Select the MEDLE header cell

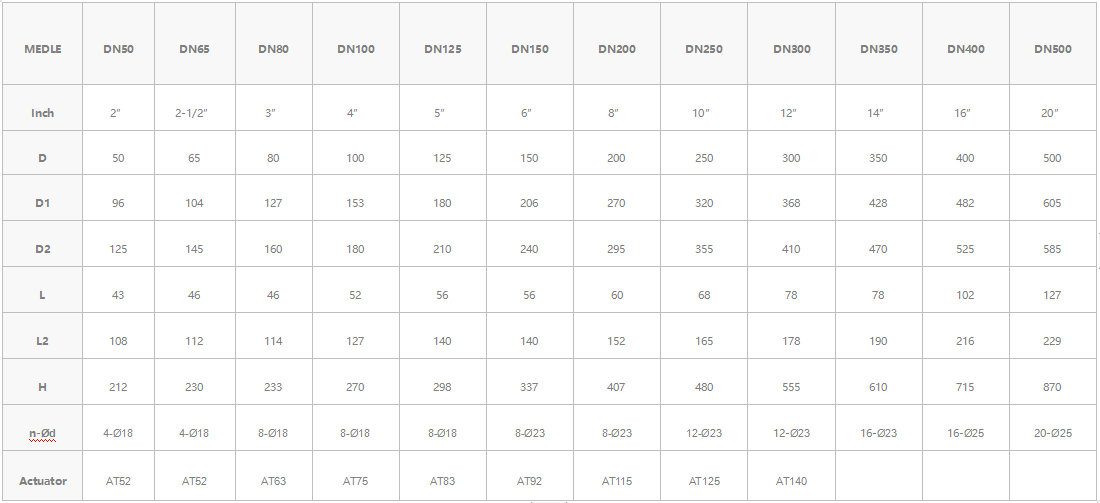pyautogui.click(x=42, y=49)
